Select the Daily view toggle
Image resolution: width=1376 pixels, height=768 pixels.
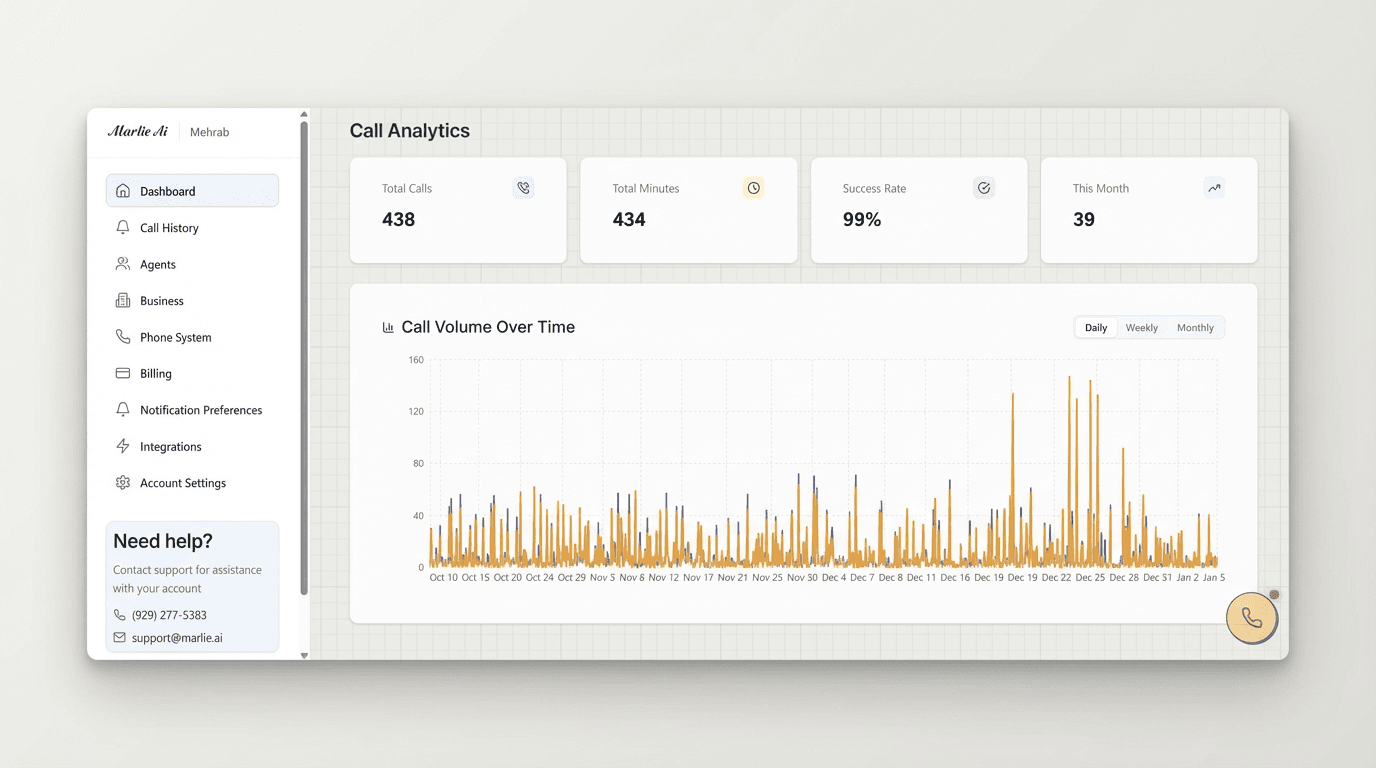(1095, 327)
